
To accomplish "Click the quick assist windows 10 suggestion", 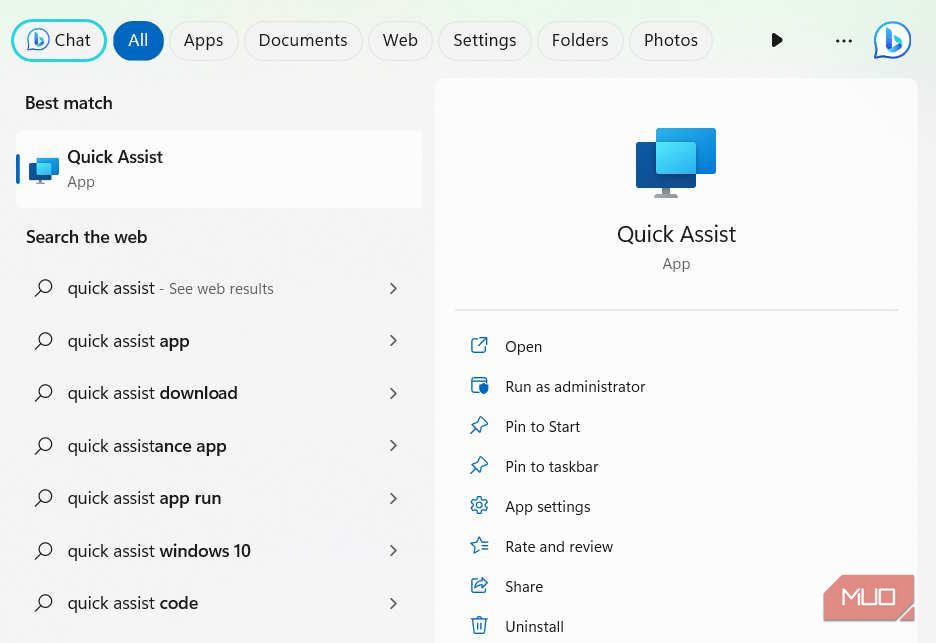I will [x=157, y=550].
